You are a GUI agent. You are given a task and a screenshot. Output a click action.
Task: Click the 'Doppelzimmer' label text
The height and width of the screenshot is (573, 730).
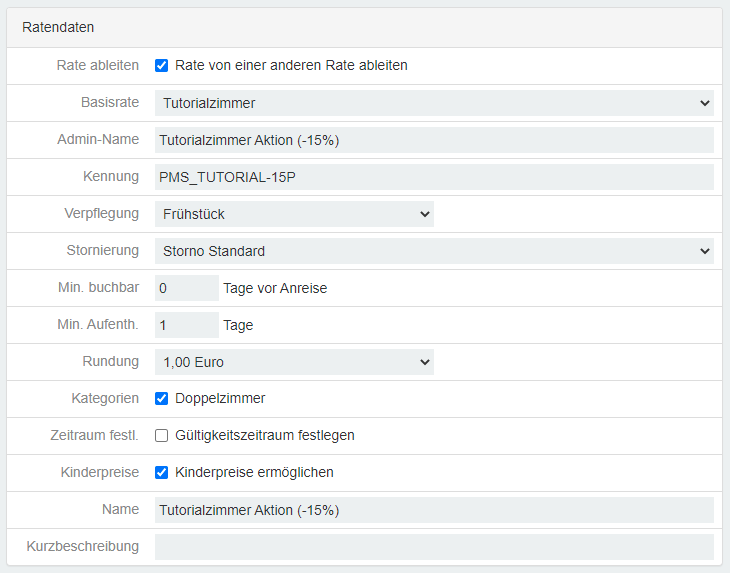click(220, 399)
